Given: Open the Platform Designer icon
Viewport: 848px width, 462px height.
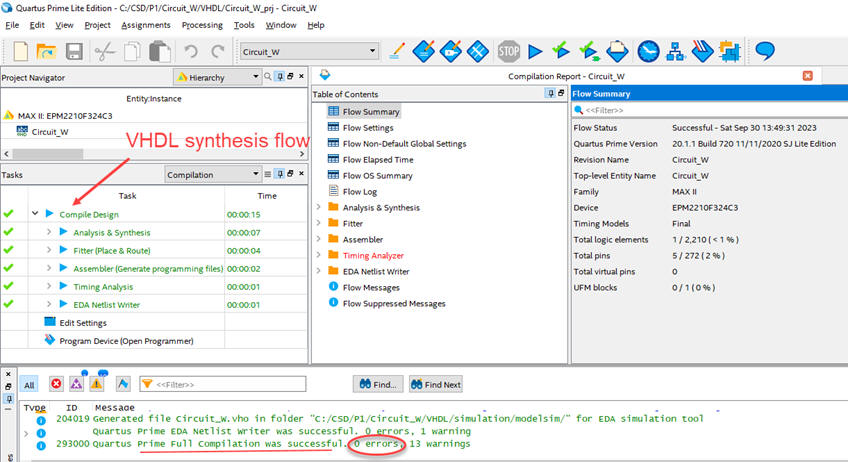Looking at the screenshot, I should pos(730,51).
